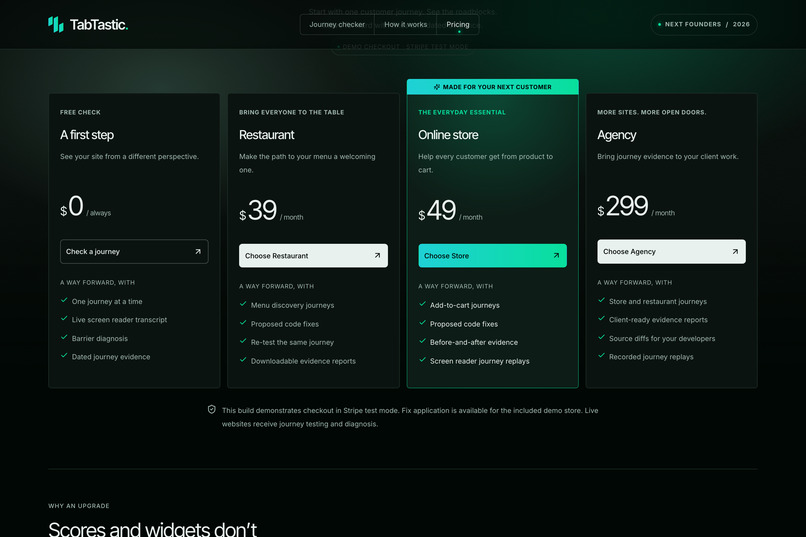
Task: Click checkmark next to Add-to-cart journeys
Action: (x=423, y=304)
